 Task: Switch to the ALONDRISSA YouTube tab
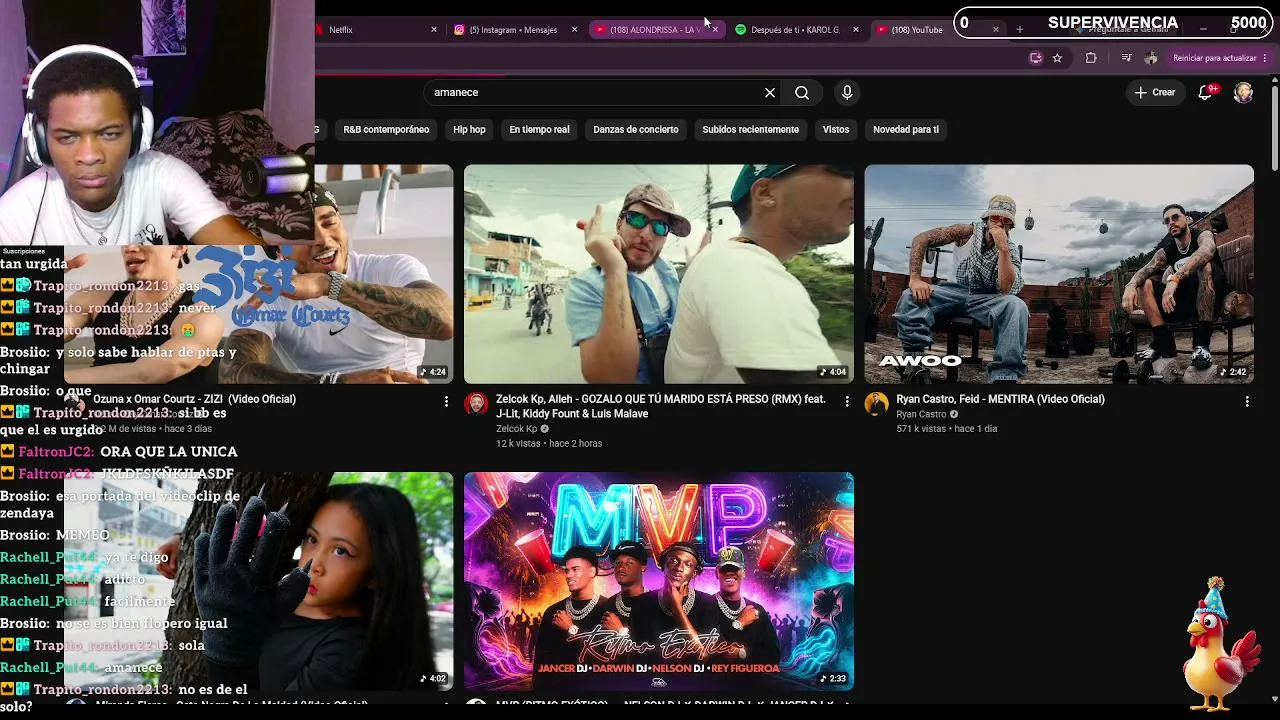[656, 30]
